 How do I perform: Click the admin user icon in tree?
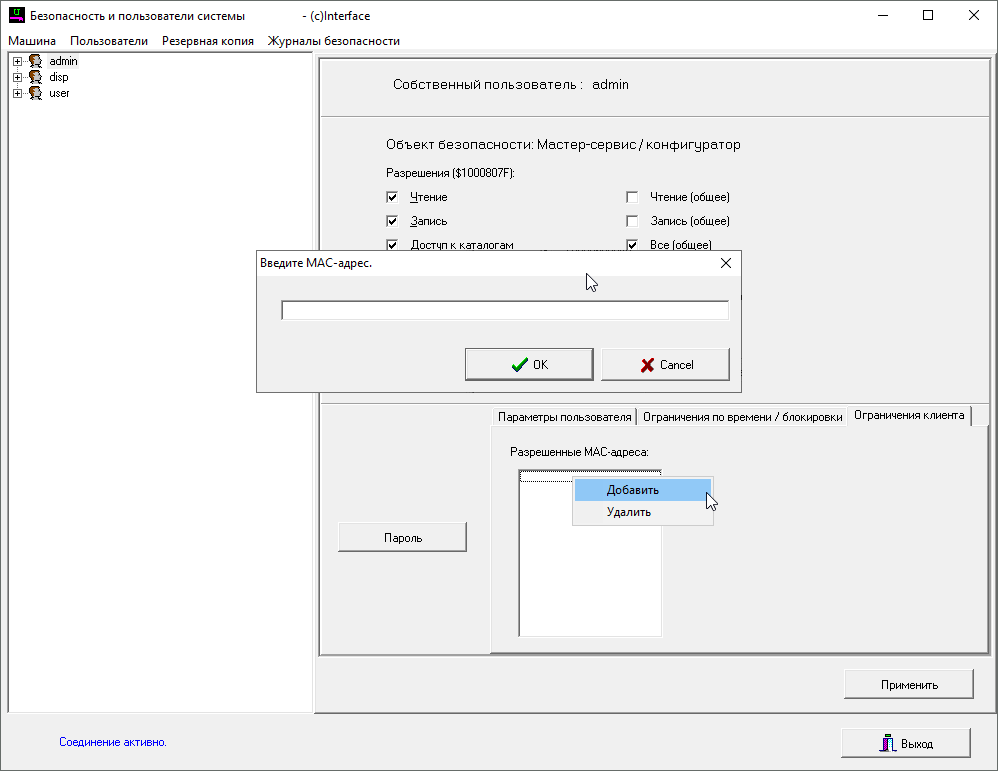tap(35, 62)
